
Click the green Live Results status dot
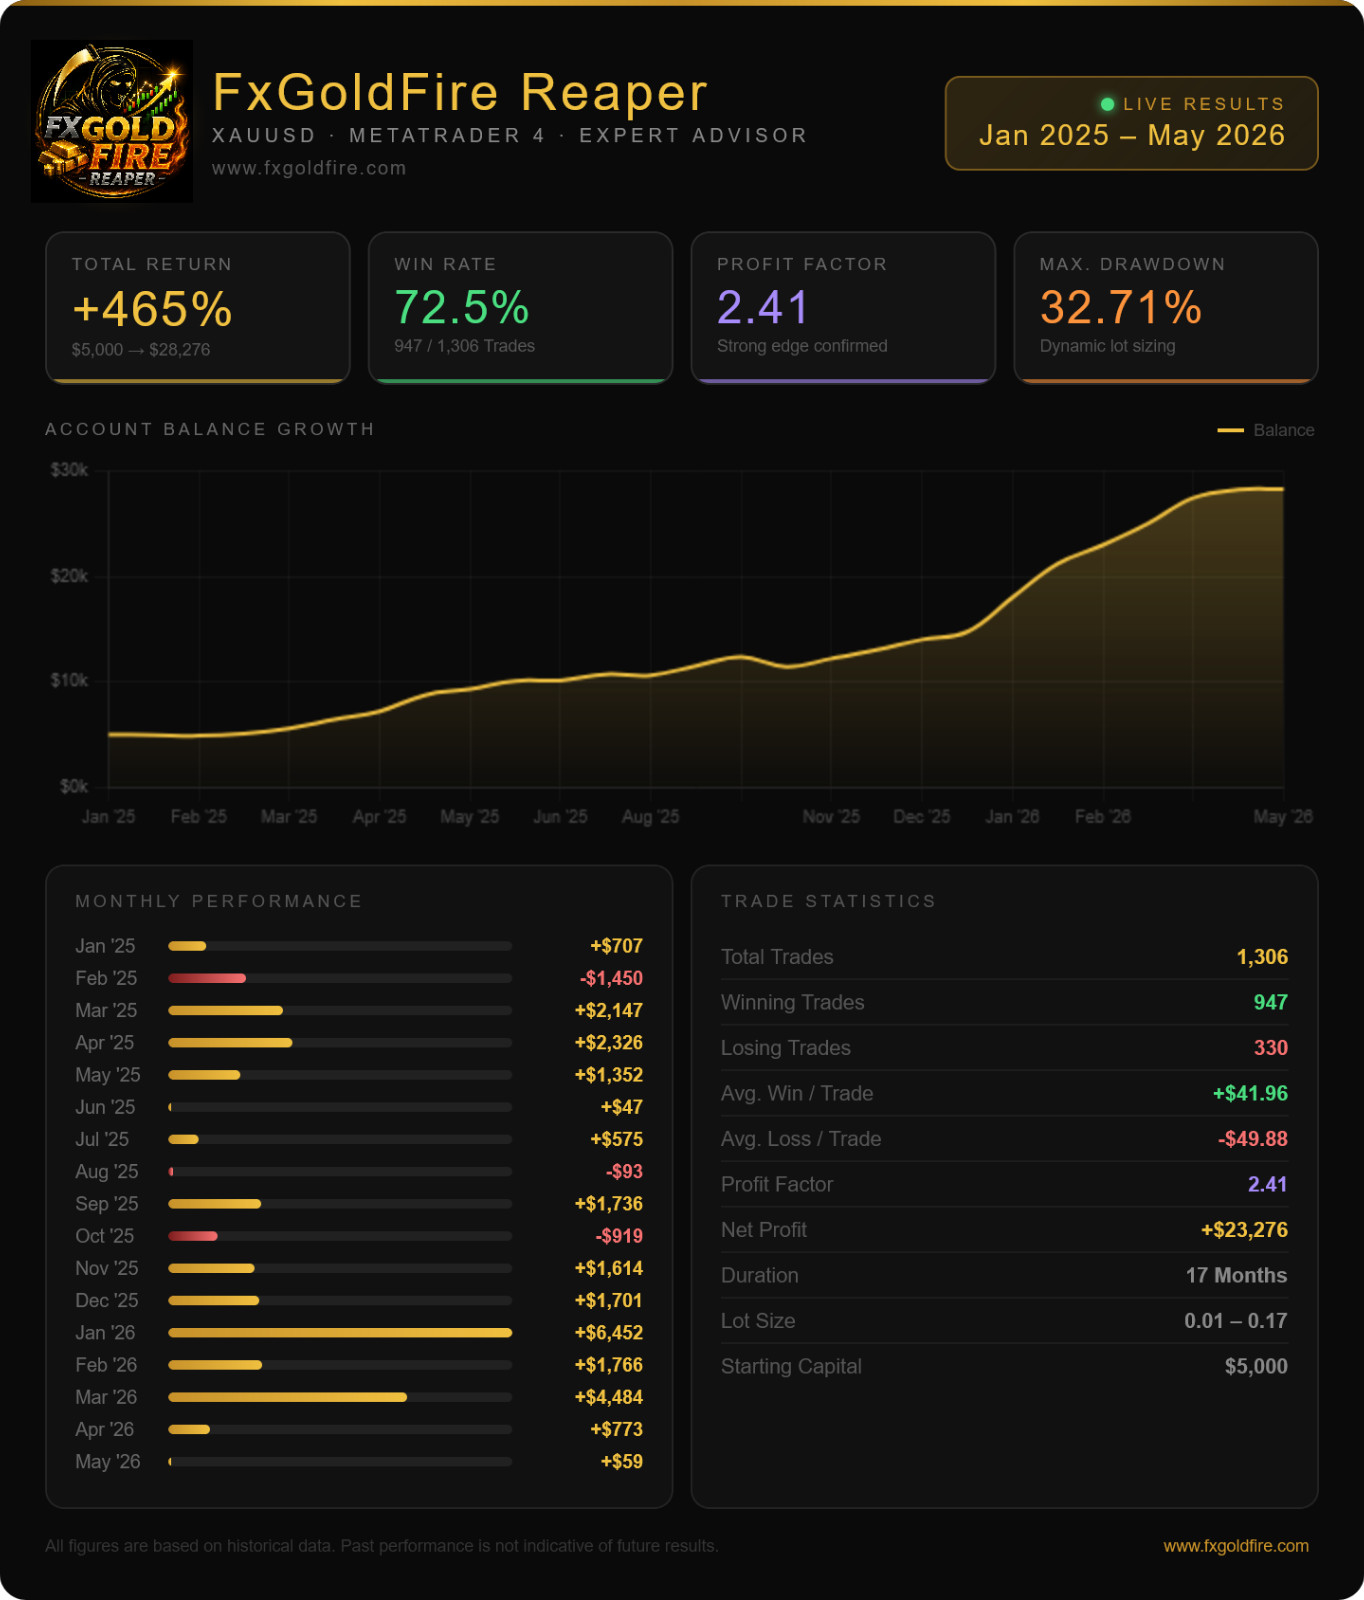[1107, 104]
